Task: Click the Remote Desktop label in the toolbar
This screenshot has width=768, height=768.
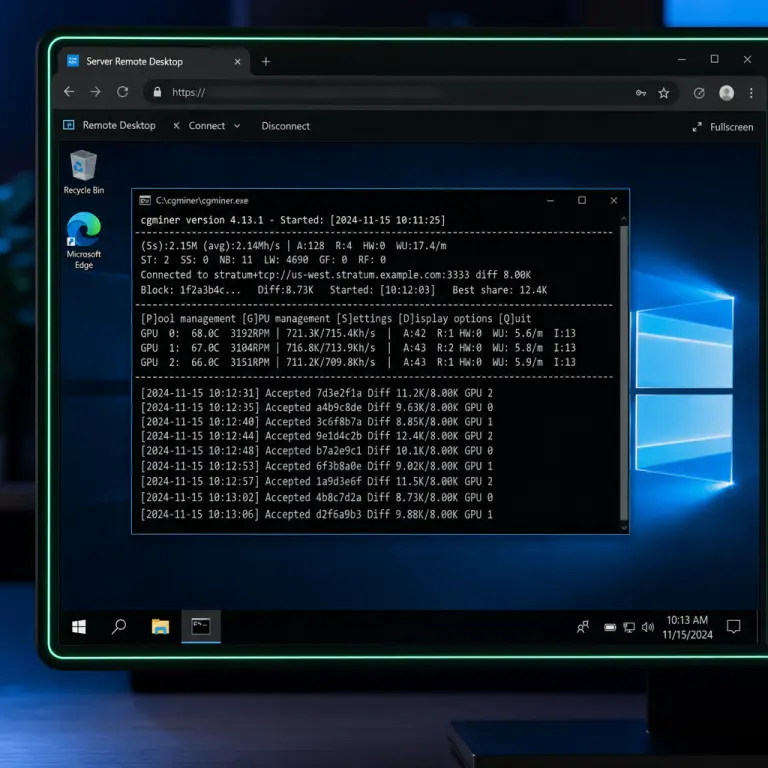Action: (119, 125)
